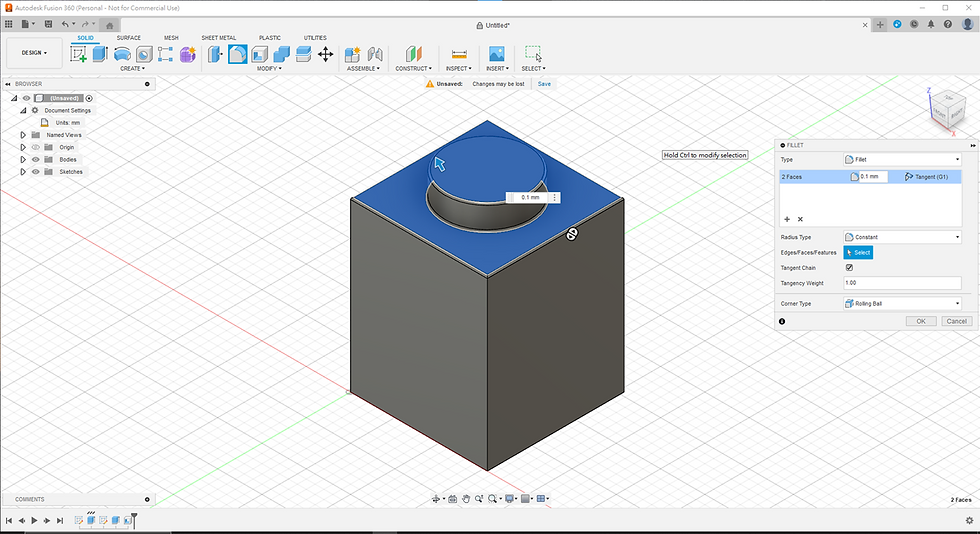
Task: Select the Offset Plane construct icon
Action: point(414,54)
